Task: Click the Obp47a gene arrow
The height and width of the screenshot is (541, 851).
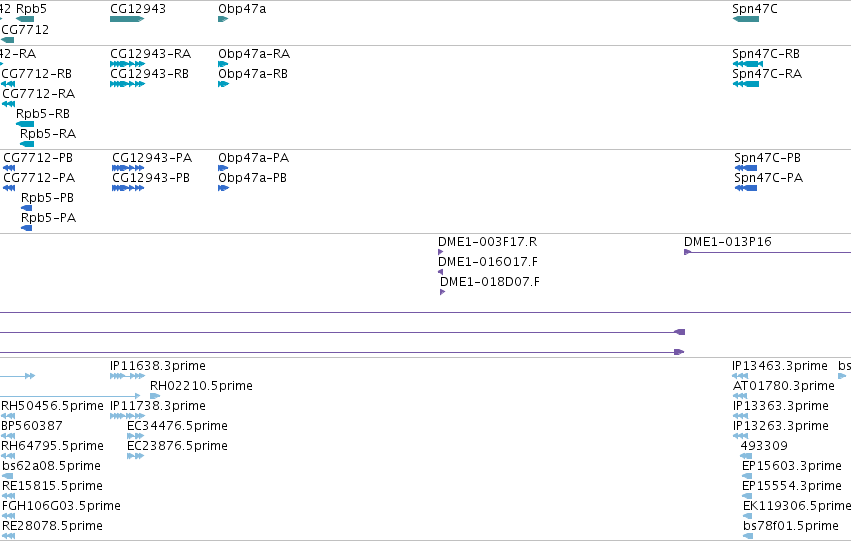Action: coord(223,19)
